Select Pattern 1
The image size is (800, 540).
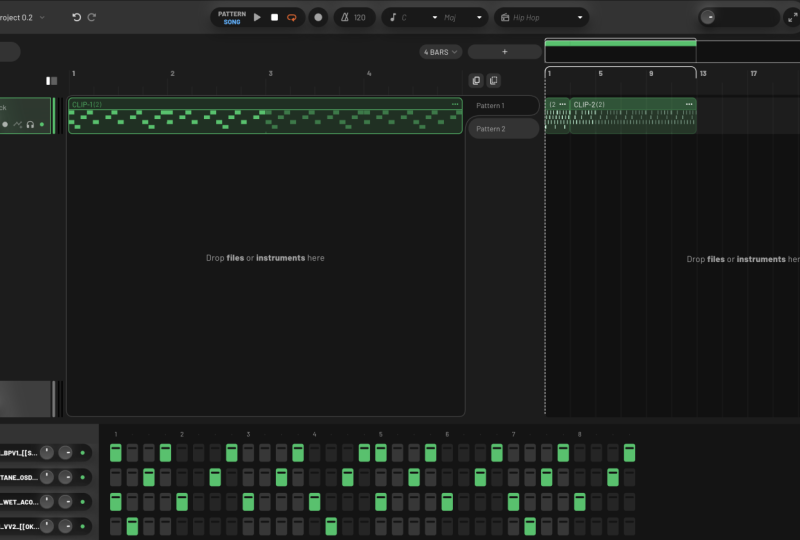503,106
